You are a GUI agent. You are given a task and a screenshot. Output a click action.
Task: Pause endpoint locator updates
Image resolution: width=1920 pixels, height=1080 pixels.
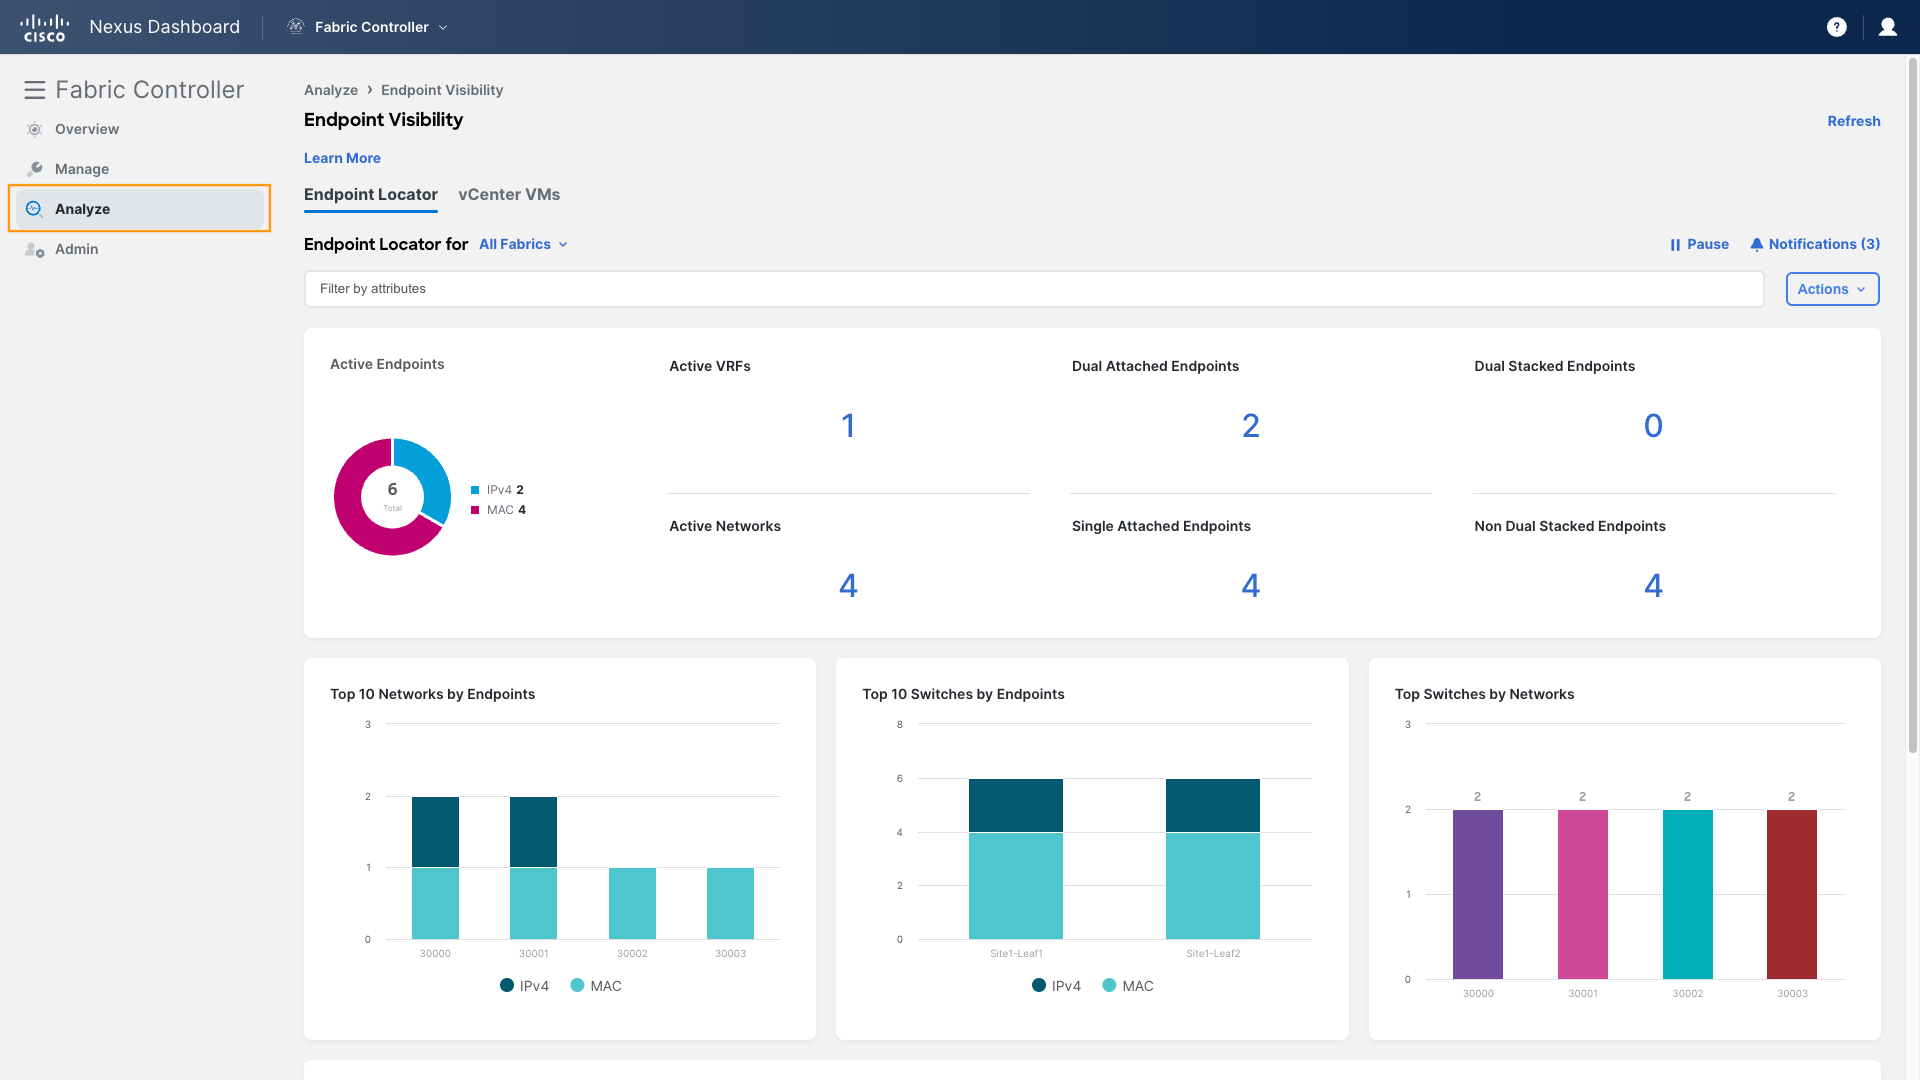(x=1699, y=244)
